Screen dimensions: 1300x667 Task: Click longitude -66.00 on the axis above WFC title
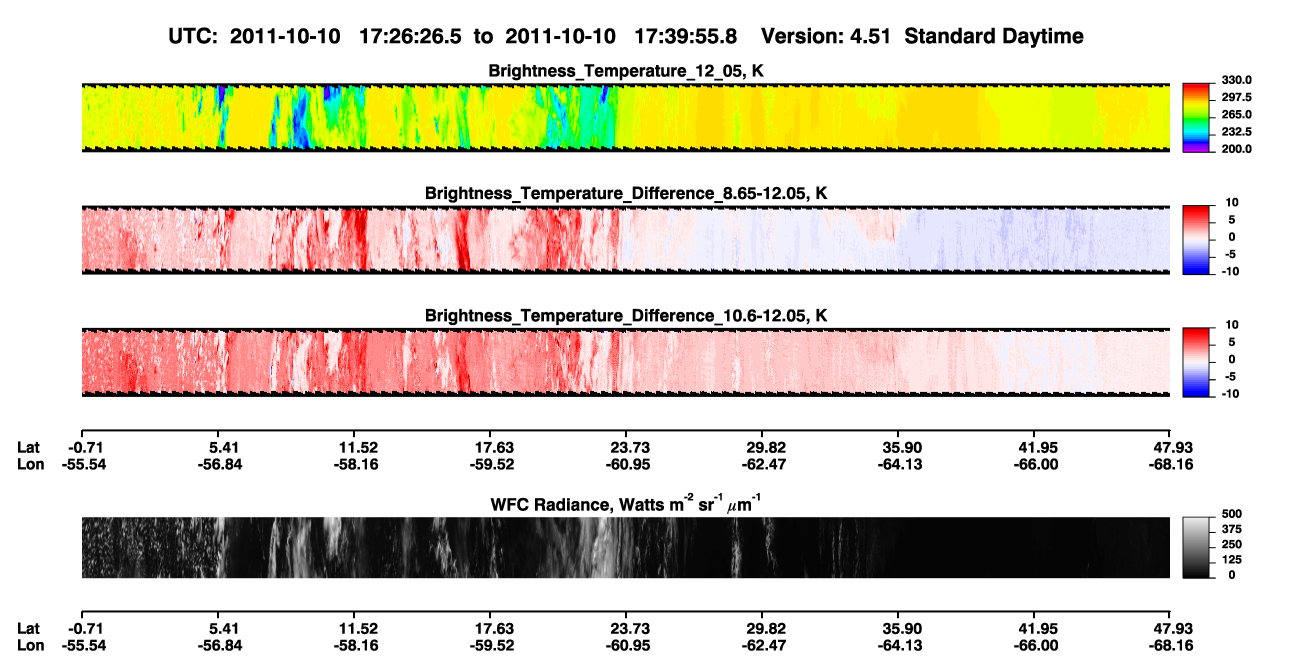(1034, 464)
